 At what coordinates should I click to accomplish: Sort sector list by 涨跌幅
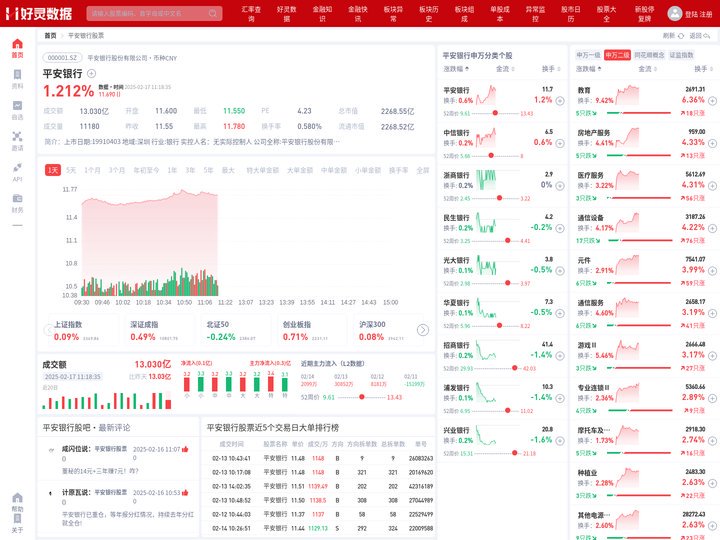[x=589, y=69]
